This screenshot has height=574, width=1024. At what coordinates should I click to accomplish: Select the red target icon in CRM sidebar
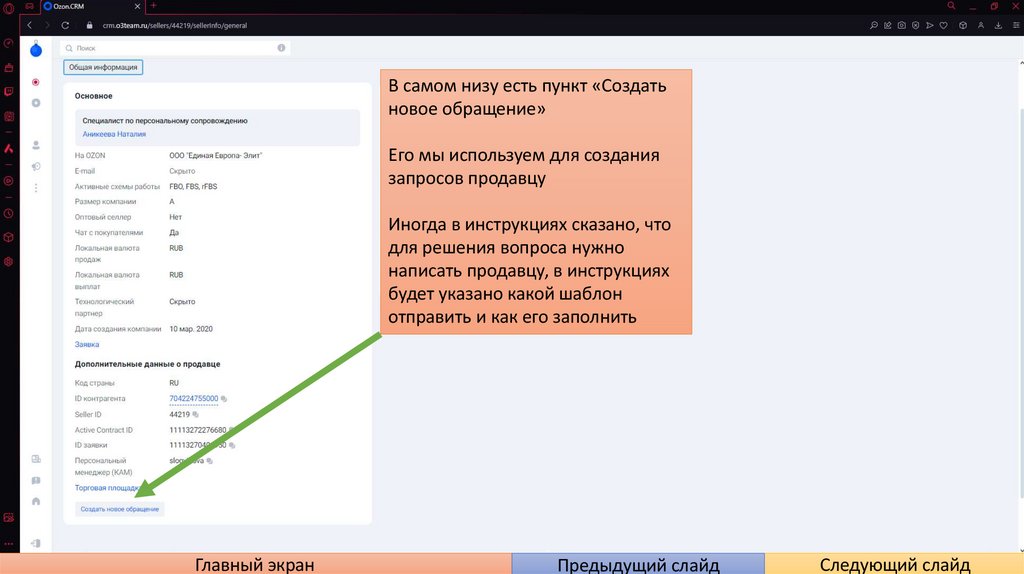point(36,82)
